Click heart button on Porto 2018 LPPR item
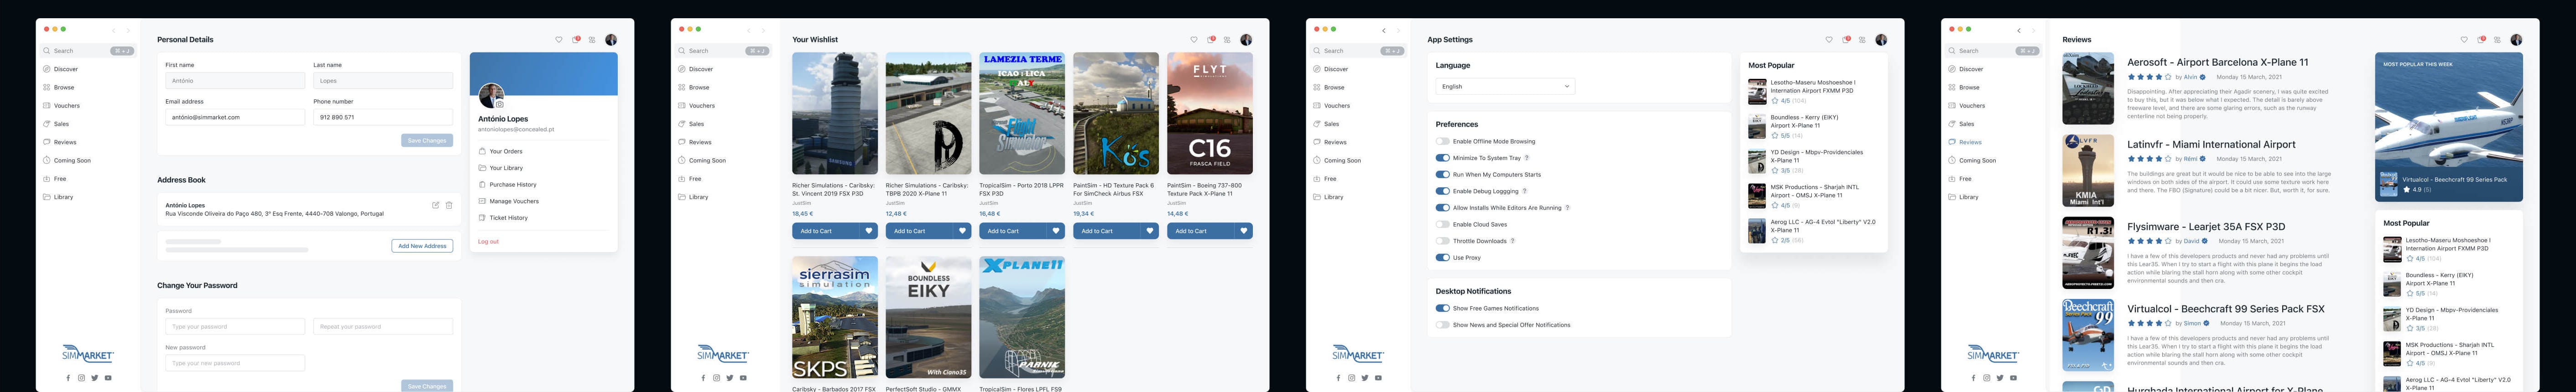2576x392 pixels. (1056, 231)
